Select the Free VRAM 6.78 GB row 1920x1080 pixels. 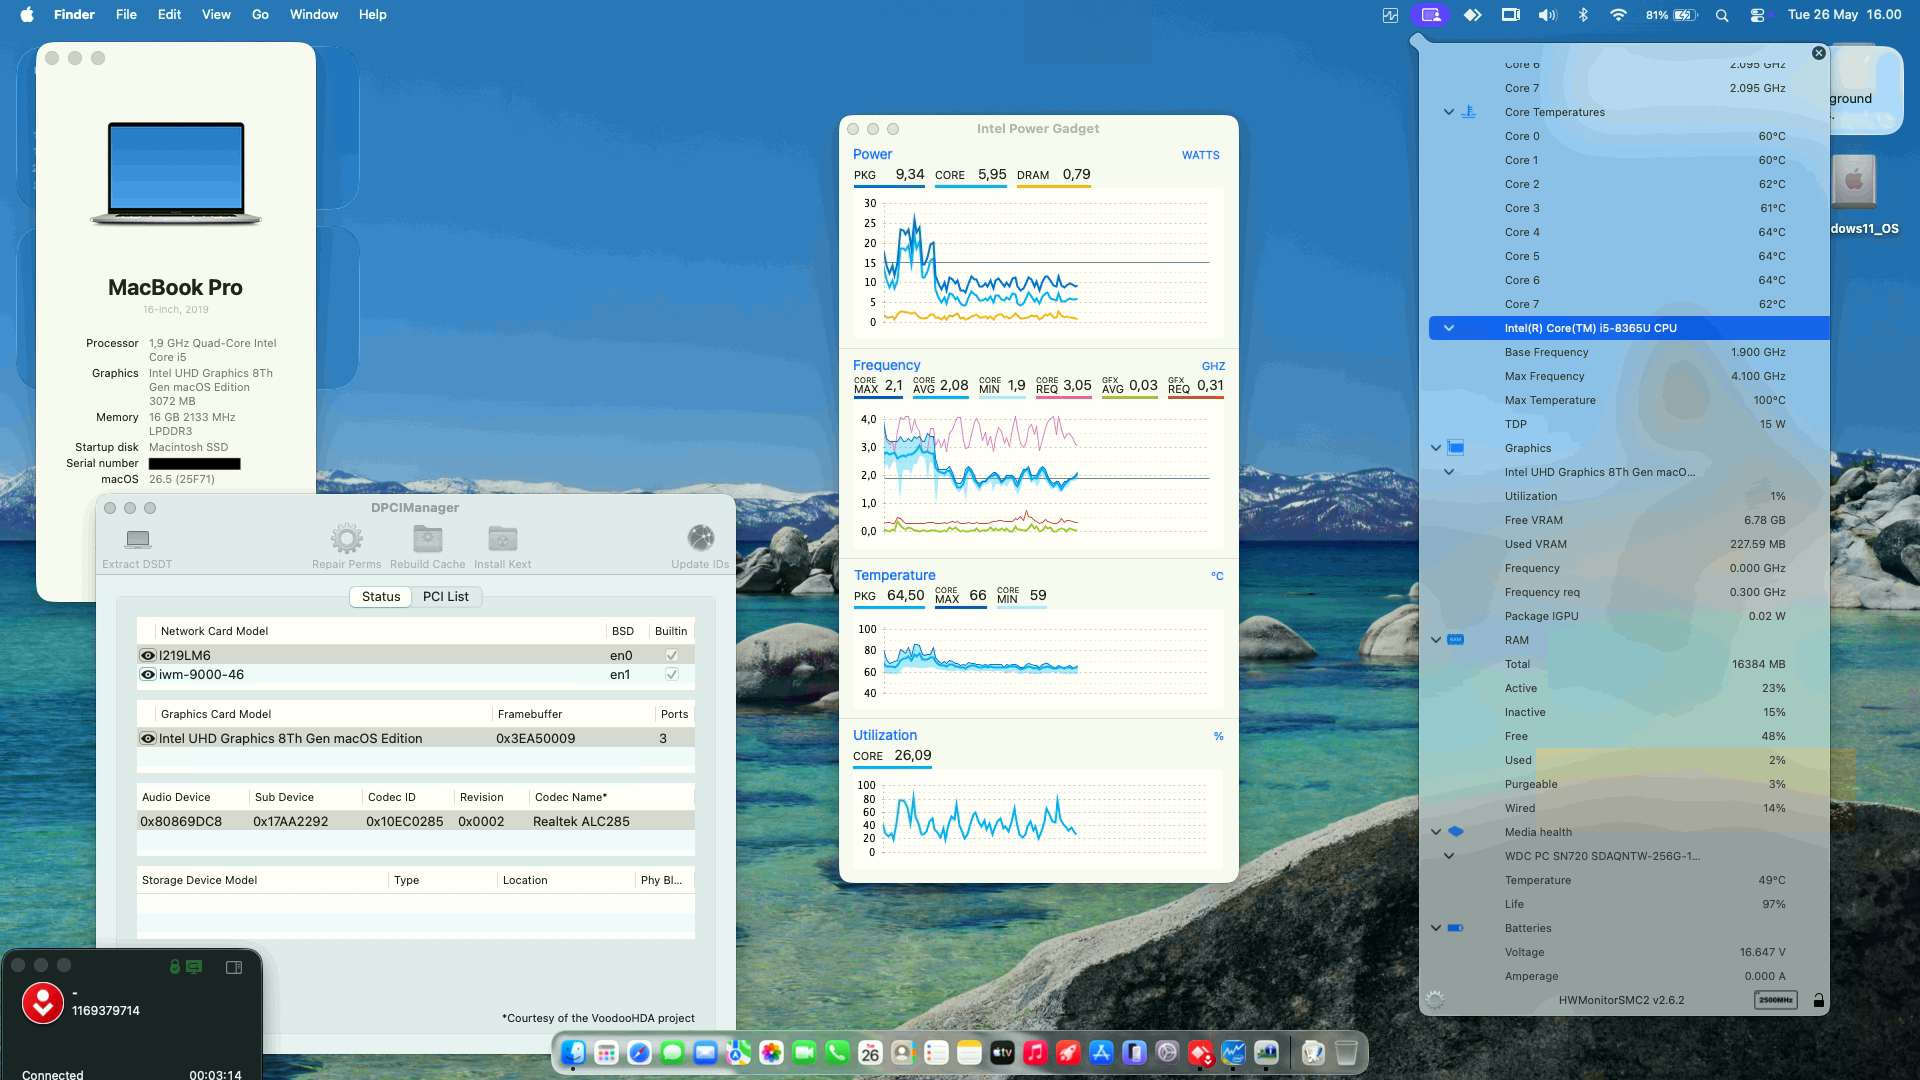[x=1629, y=520]
